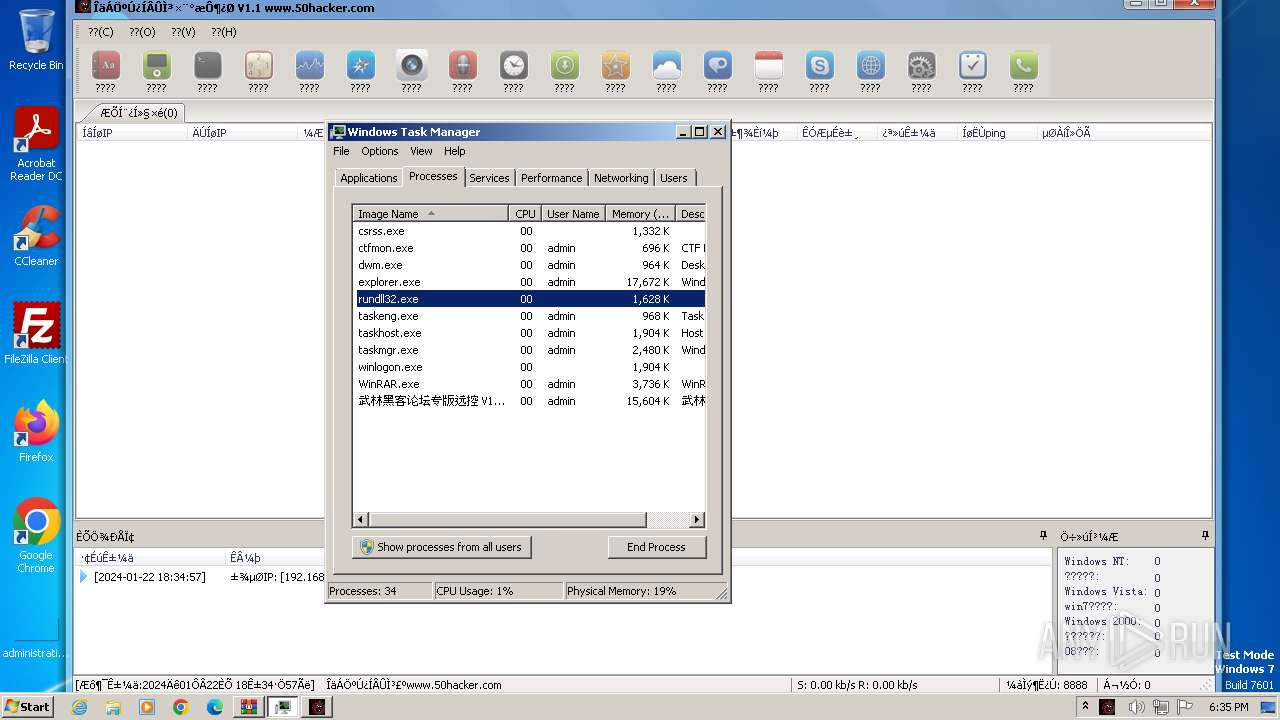This screenshot has height=720, width=1280.
Task: Open the CCleaner desktop shortcut
Action: point(36,236)
